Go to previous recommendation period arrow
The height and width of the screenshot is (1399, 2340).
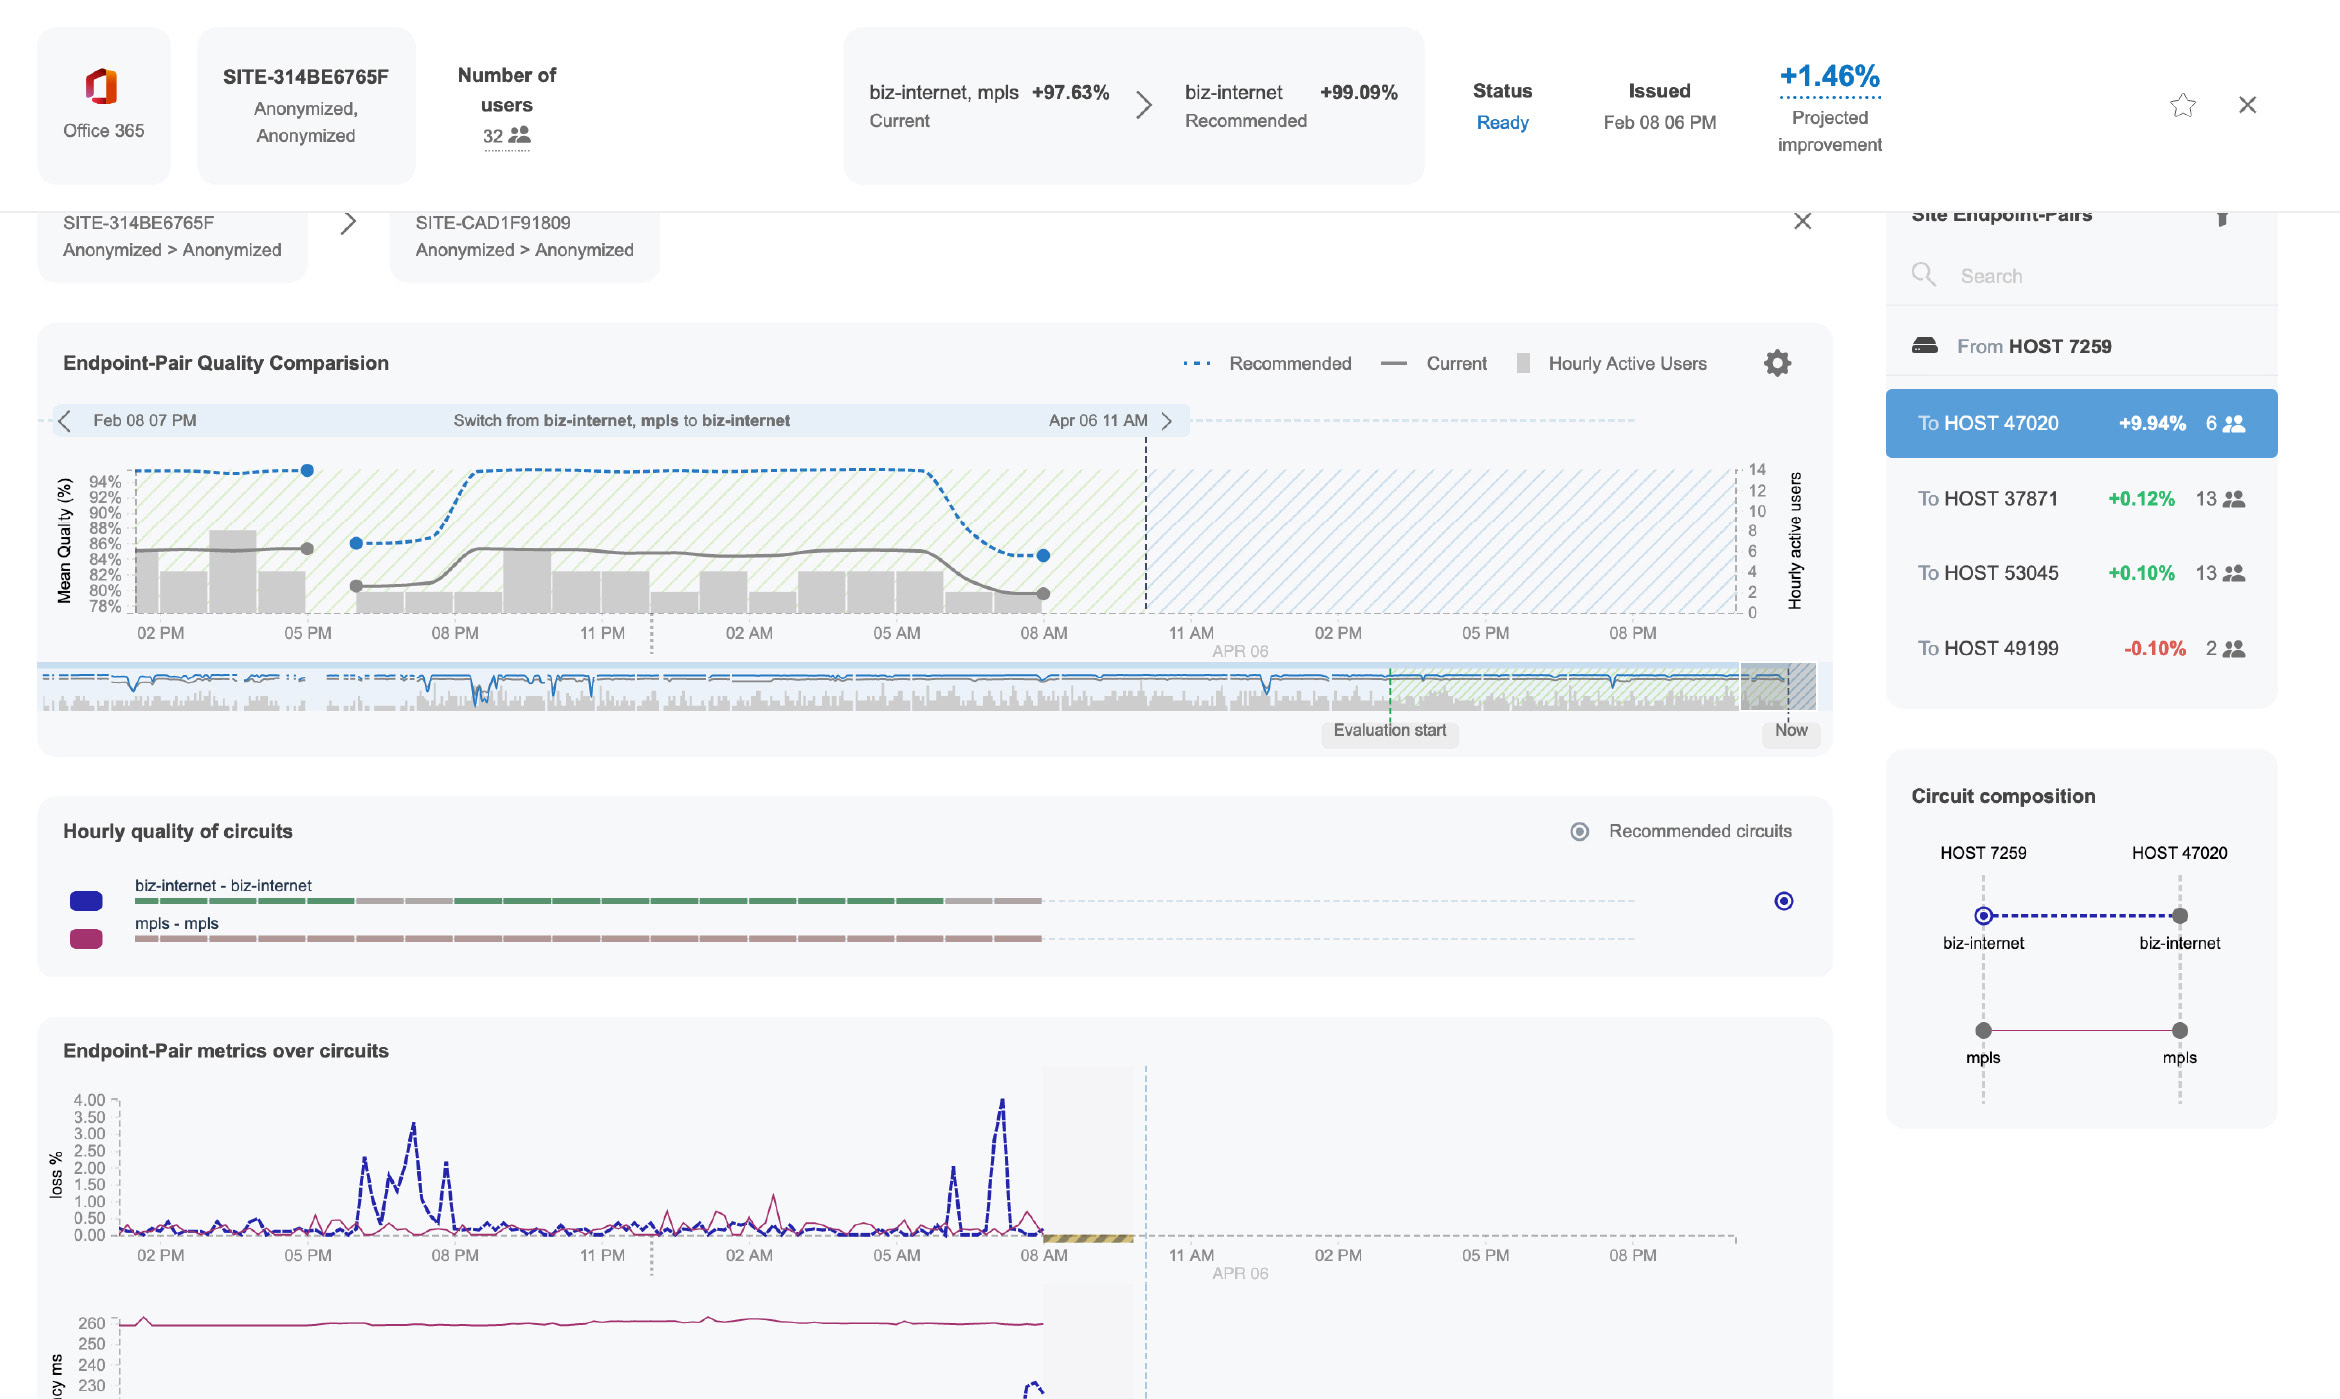(x=65, y=421)
